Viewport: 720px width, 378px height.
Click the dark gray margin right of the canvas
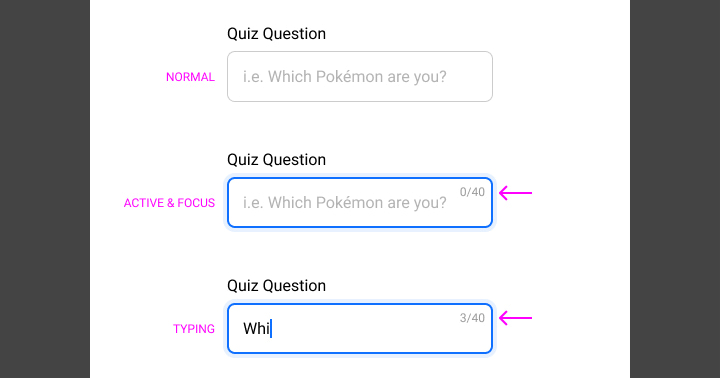click(x=675, y=189)
